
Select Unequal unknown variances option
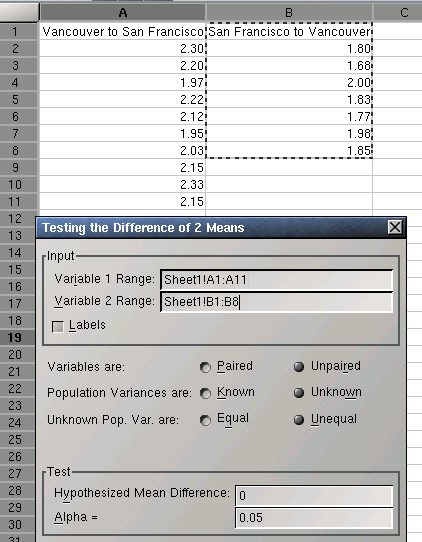(x=299, y=420)
